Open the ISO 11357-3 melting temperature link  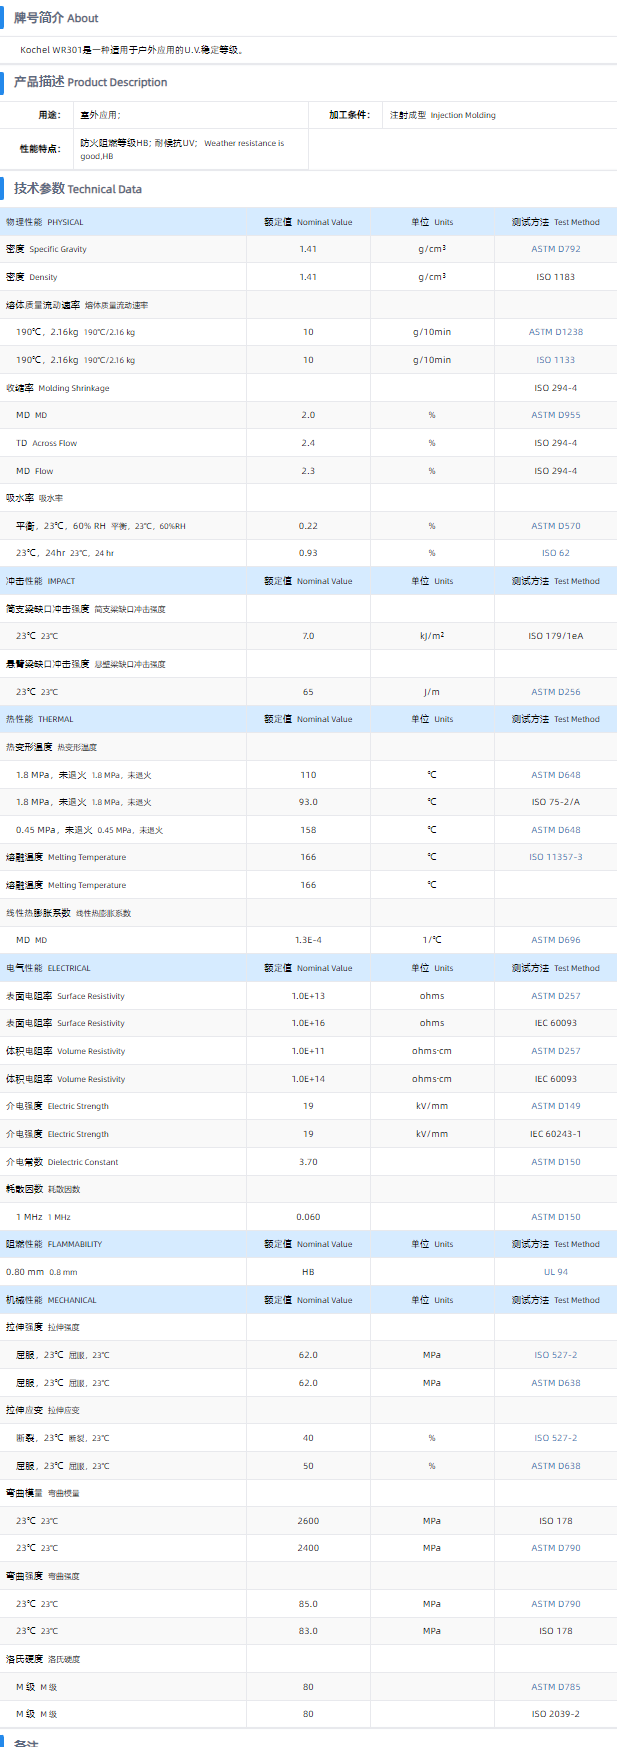point(555,857)
